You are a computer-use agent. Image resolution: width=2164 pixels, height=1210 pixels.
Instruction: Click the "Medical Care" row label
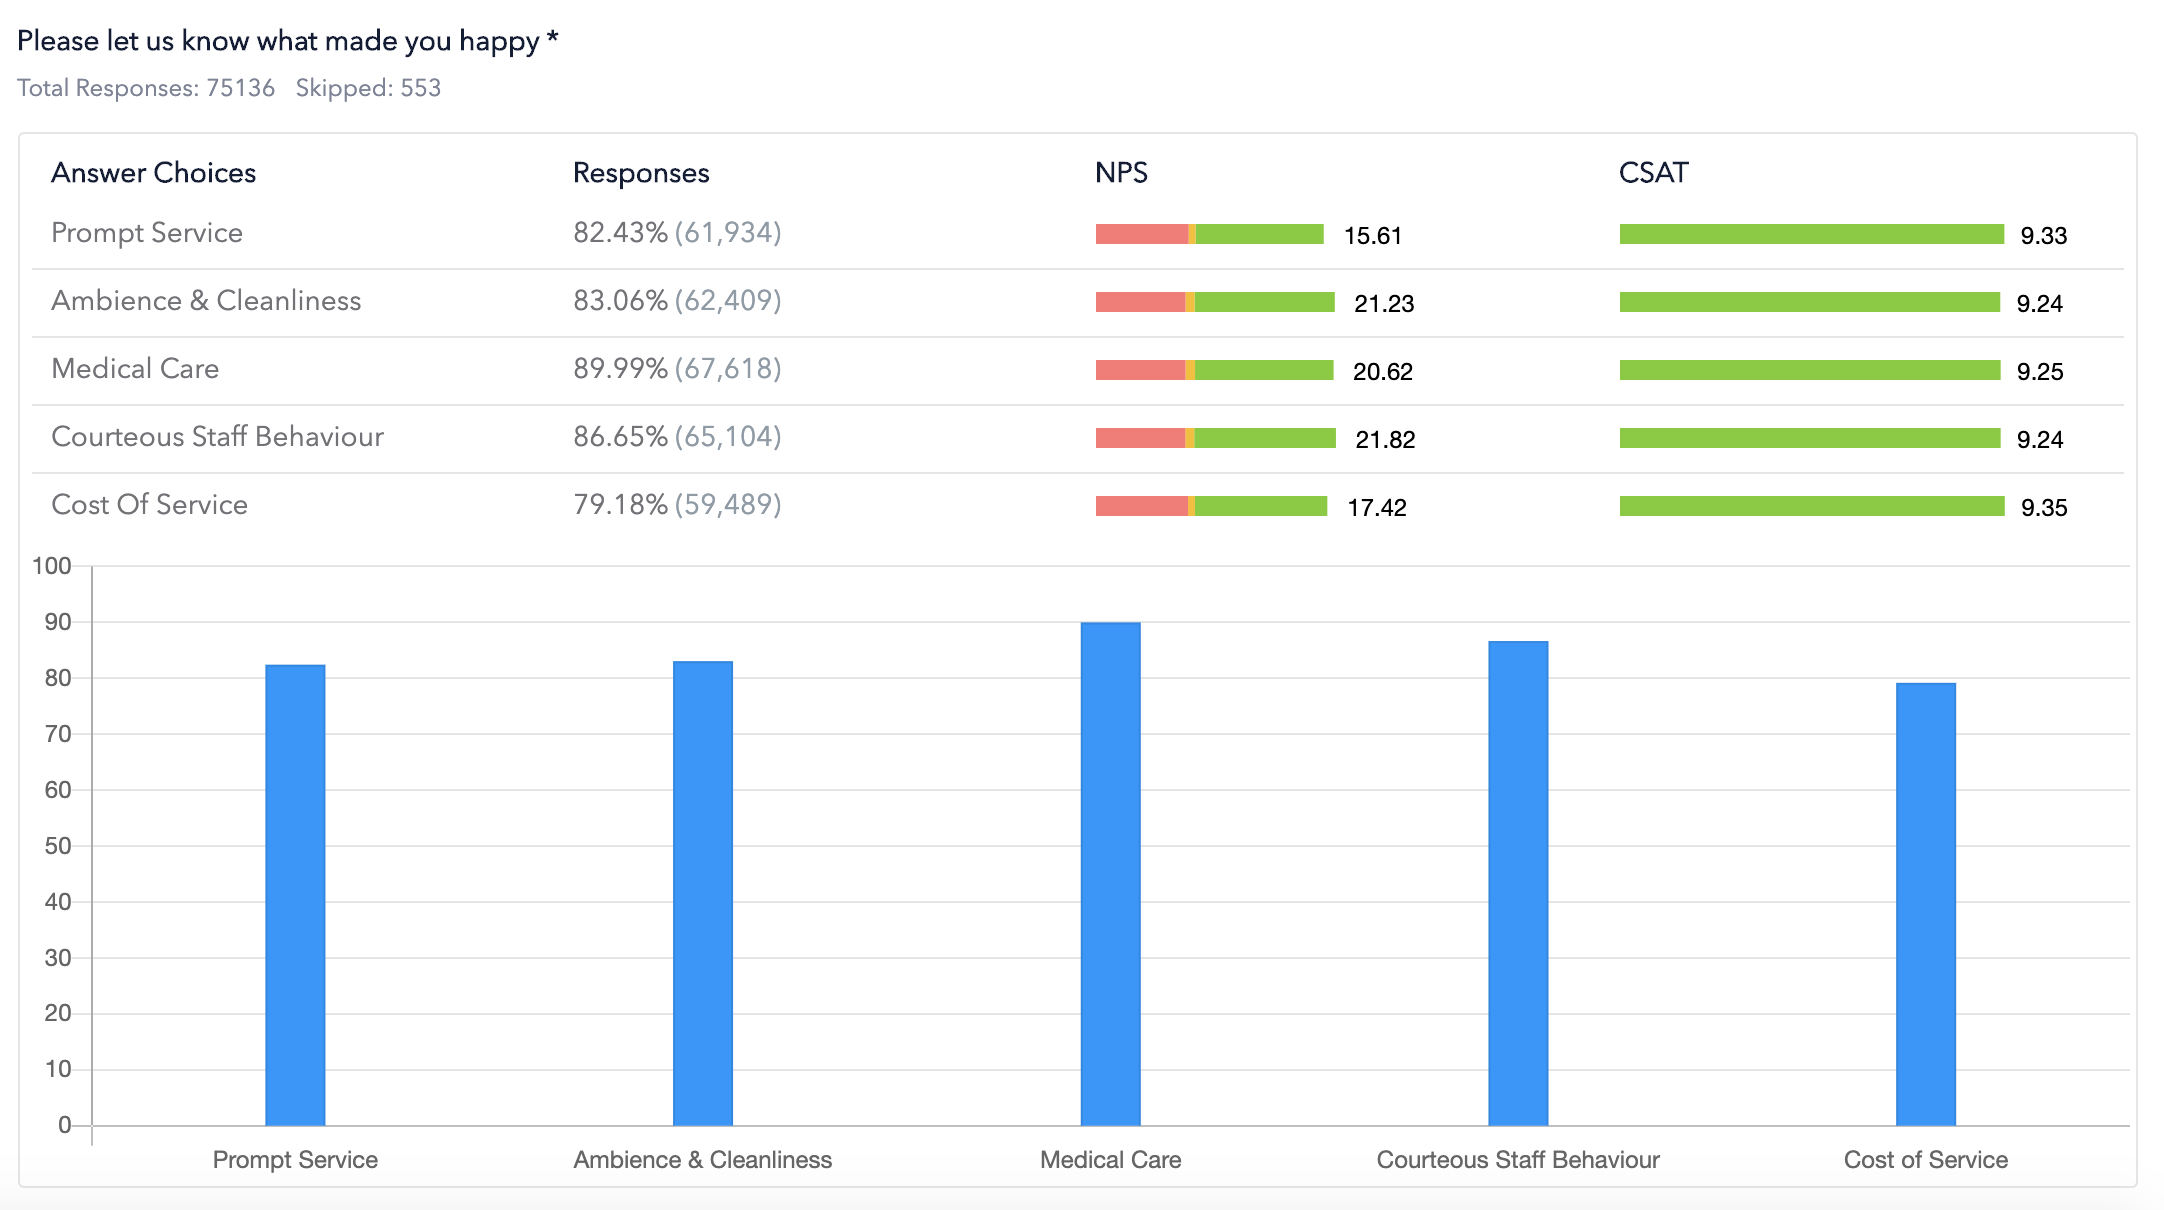[x=135, y=369]
